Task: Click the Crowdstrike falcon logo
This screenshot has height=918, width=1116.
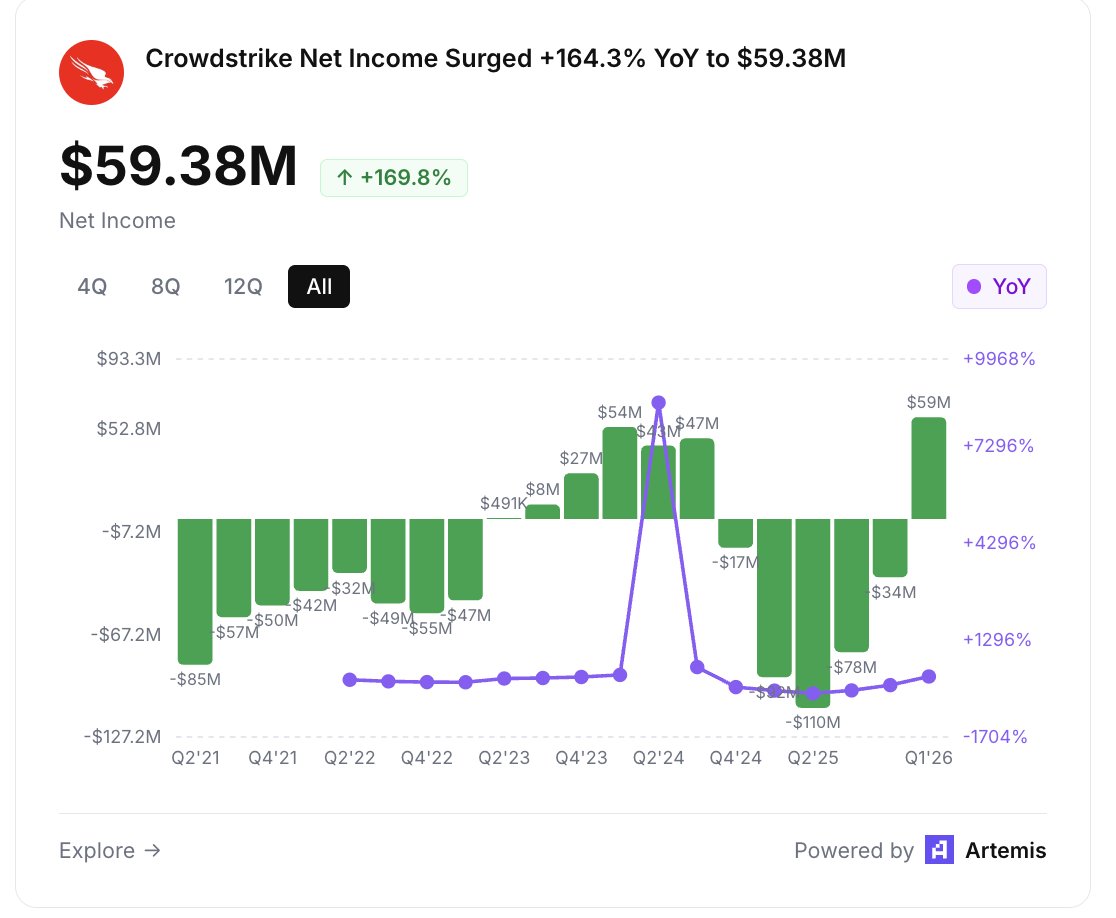Action: tap(91, 72)
